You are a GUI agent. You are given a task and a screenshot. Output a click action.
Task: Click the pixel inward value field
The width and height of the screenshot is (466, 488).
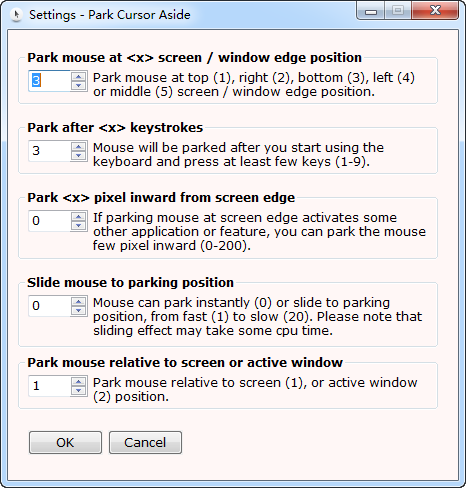(50, 221)
